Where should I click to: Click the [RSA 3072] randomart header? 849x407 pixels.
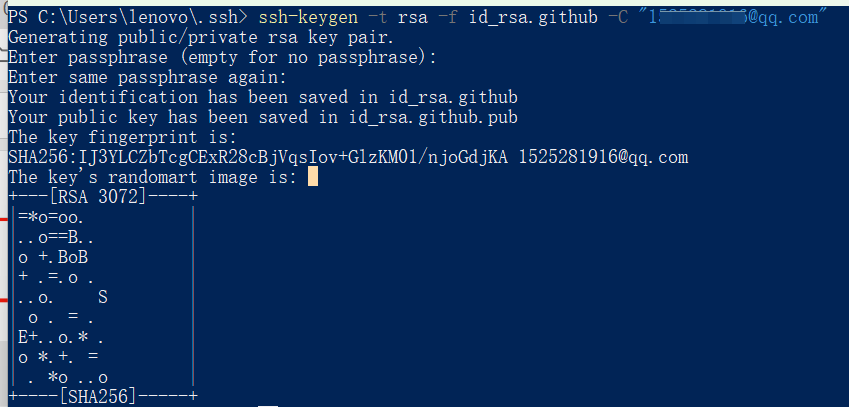coord(97,197)
